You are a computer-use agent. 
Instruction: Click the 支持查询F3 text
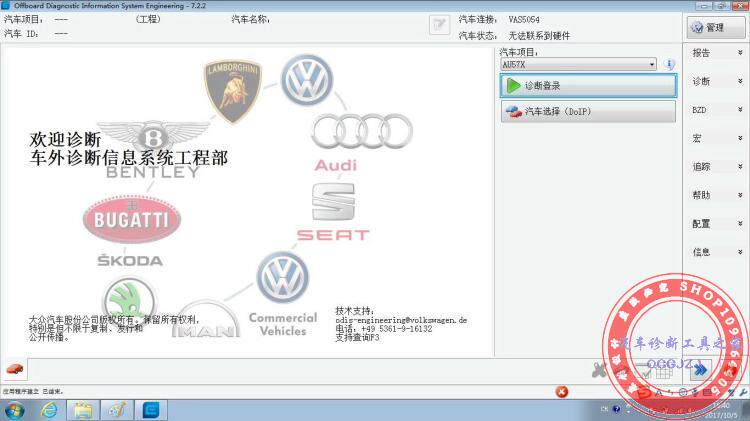357,337
